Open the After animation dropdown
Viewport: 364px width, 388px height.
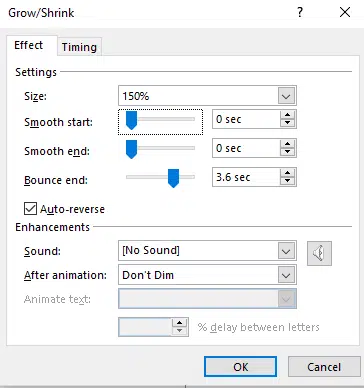pos(286,275)
